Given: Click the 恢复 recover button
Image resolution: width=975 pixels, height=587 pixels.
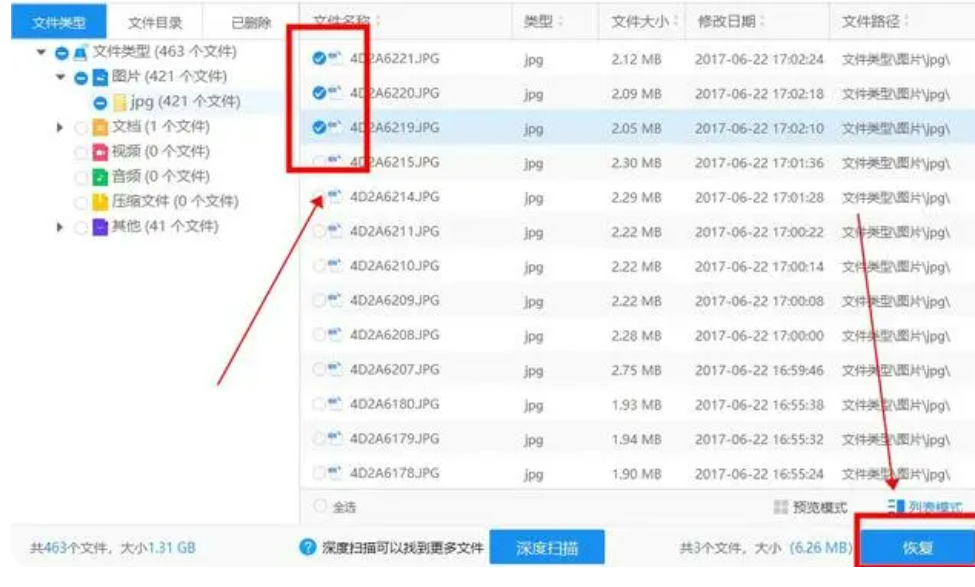Looking at the screenshot, I should pyautogui.click(x=916, y=548).
